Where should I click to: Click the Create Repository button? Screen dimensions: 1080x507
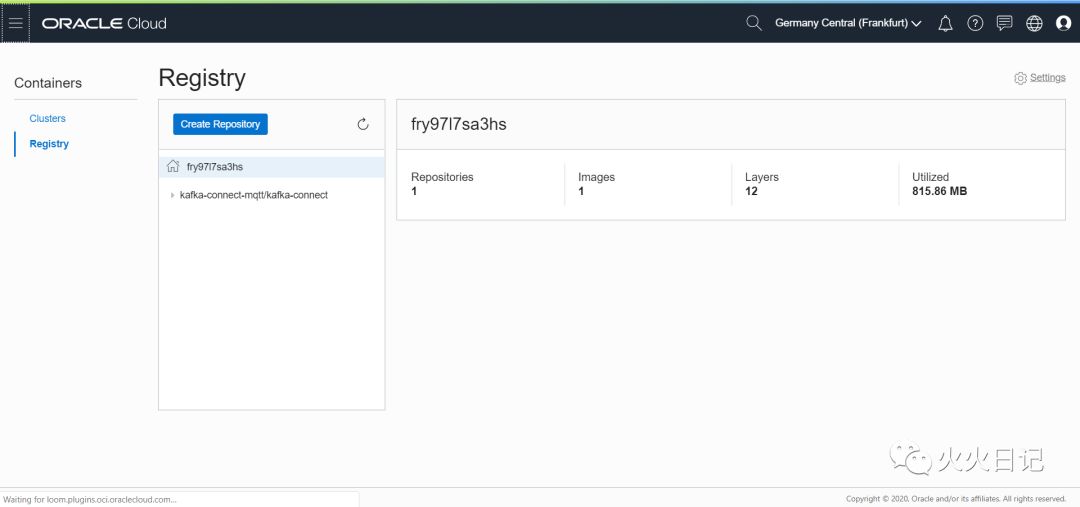click(220, 124)
